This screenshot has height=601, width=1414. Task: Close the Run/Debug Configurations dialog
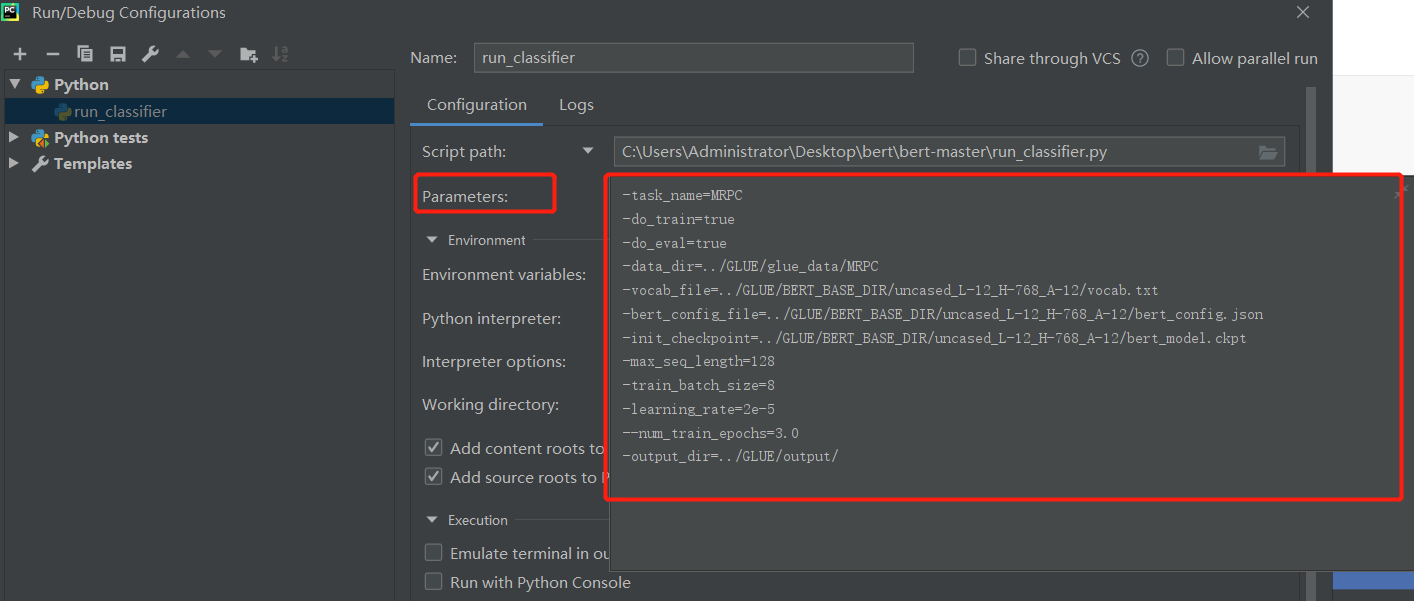pyautogui.click(x=1303, y=12)
